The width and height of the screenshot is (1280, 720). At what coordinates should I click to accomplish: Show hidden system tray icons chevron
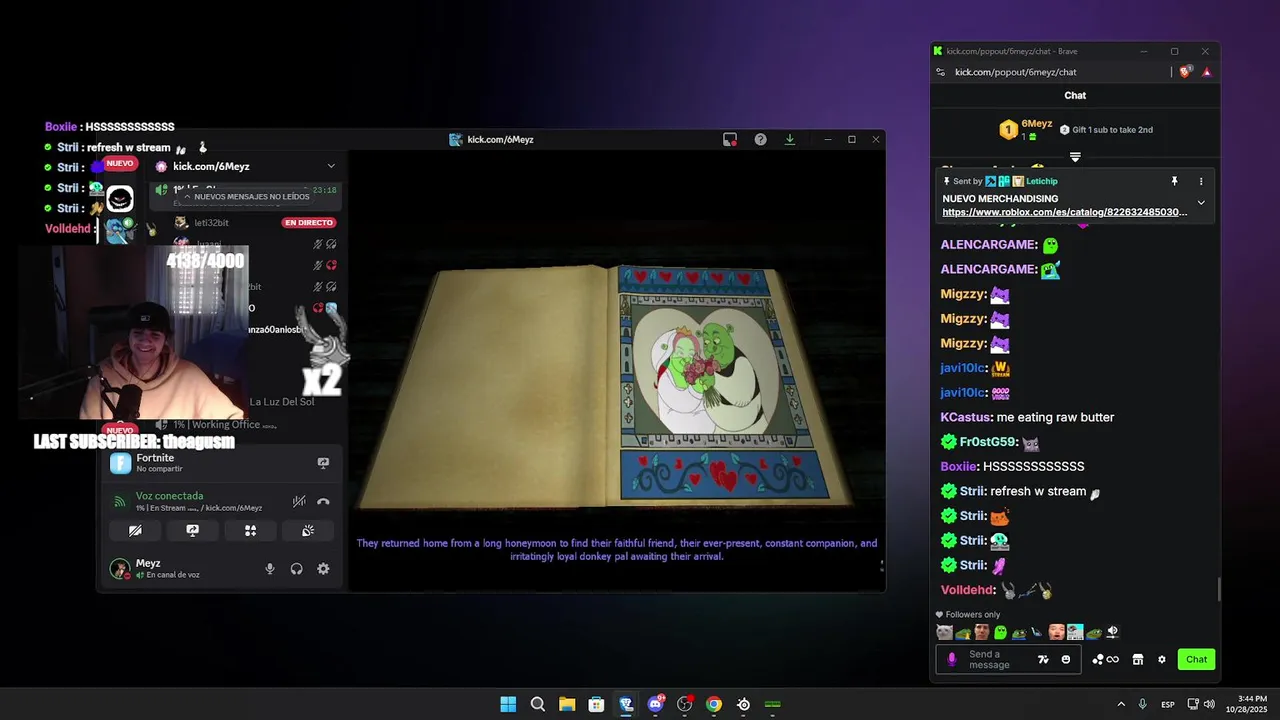point(1121,704)
